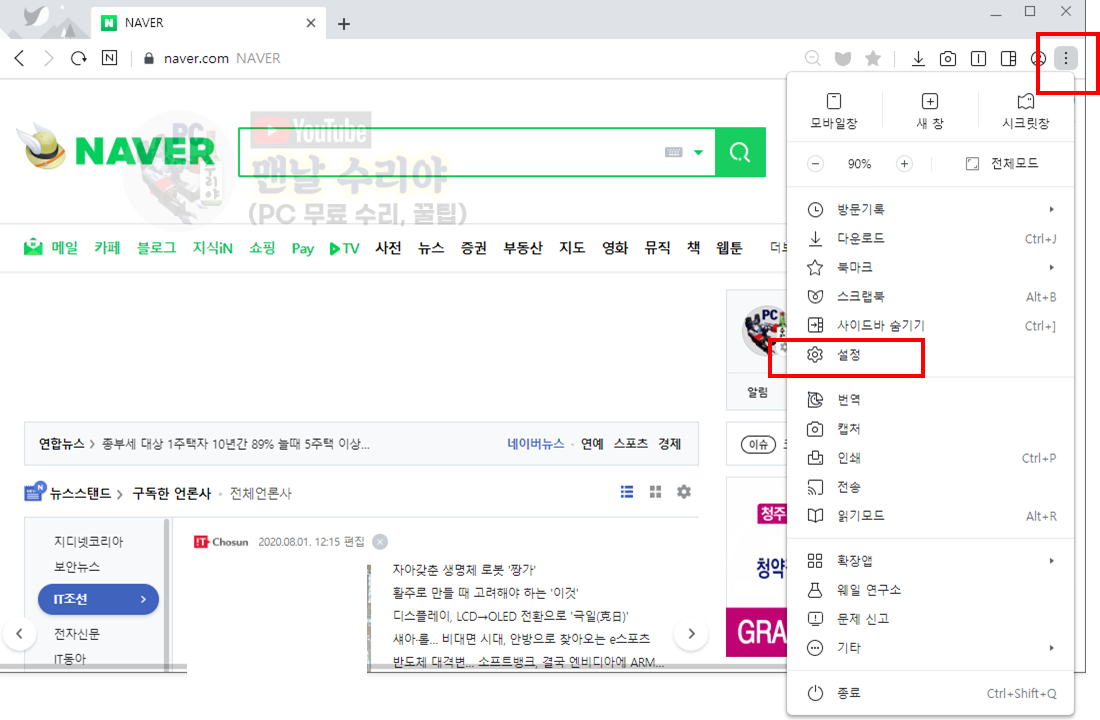The width and height of the screenshot is (1100, 720).
Task: Open 카페 cafe link
Action: click(x=107, y=248)
